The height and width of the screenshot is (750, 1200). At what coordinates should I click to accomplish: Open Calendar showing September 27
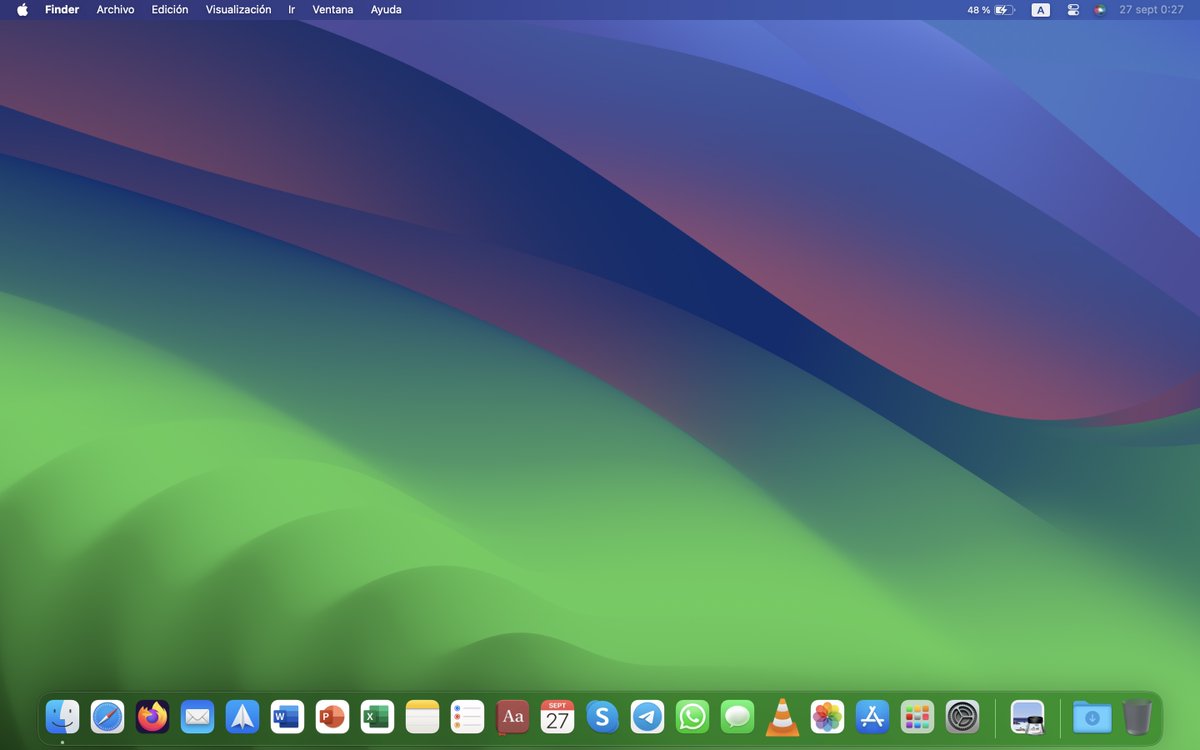click(x=557, y=716)
